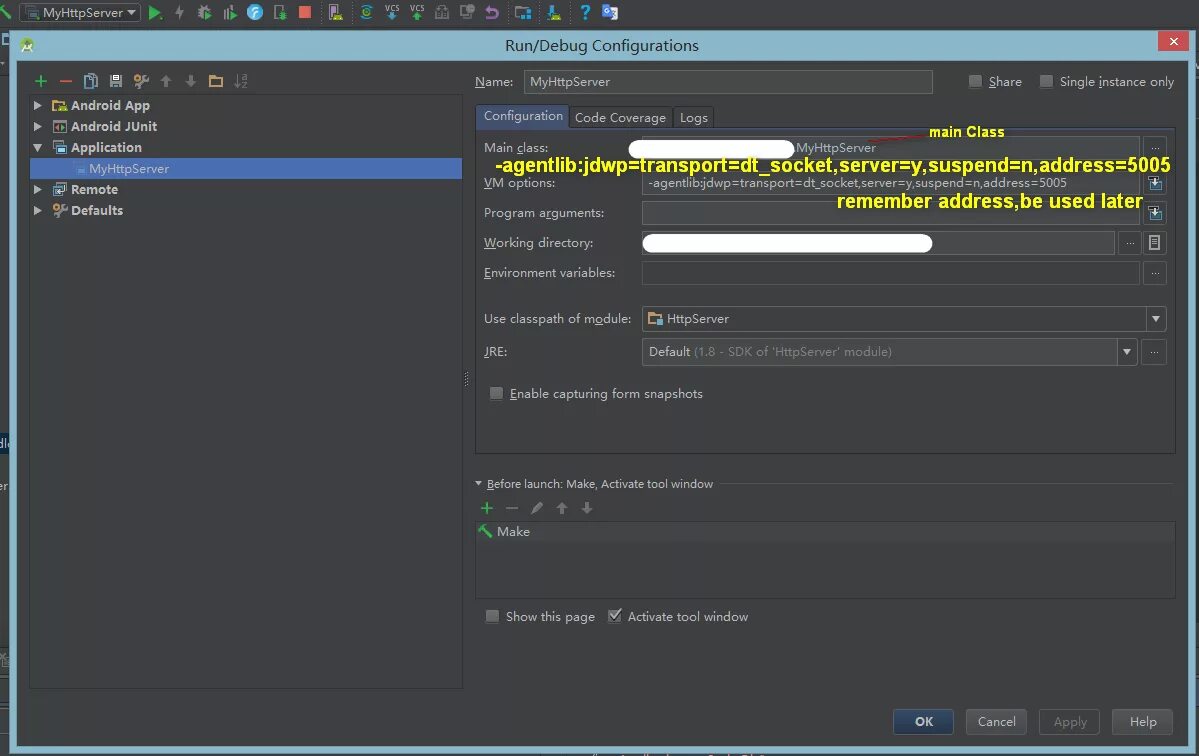Image resolution: width=1199 pixels, height=756 pixels.
Task: Uncheck Activate tool window
Action: [x=616, y=616]
